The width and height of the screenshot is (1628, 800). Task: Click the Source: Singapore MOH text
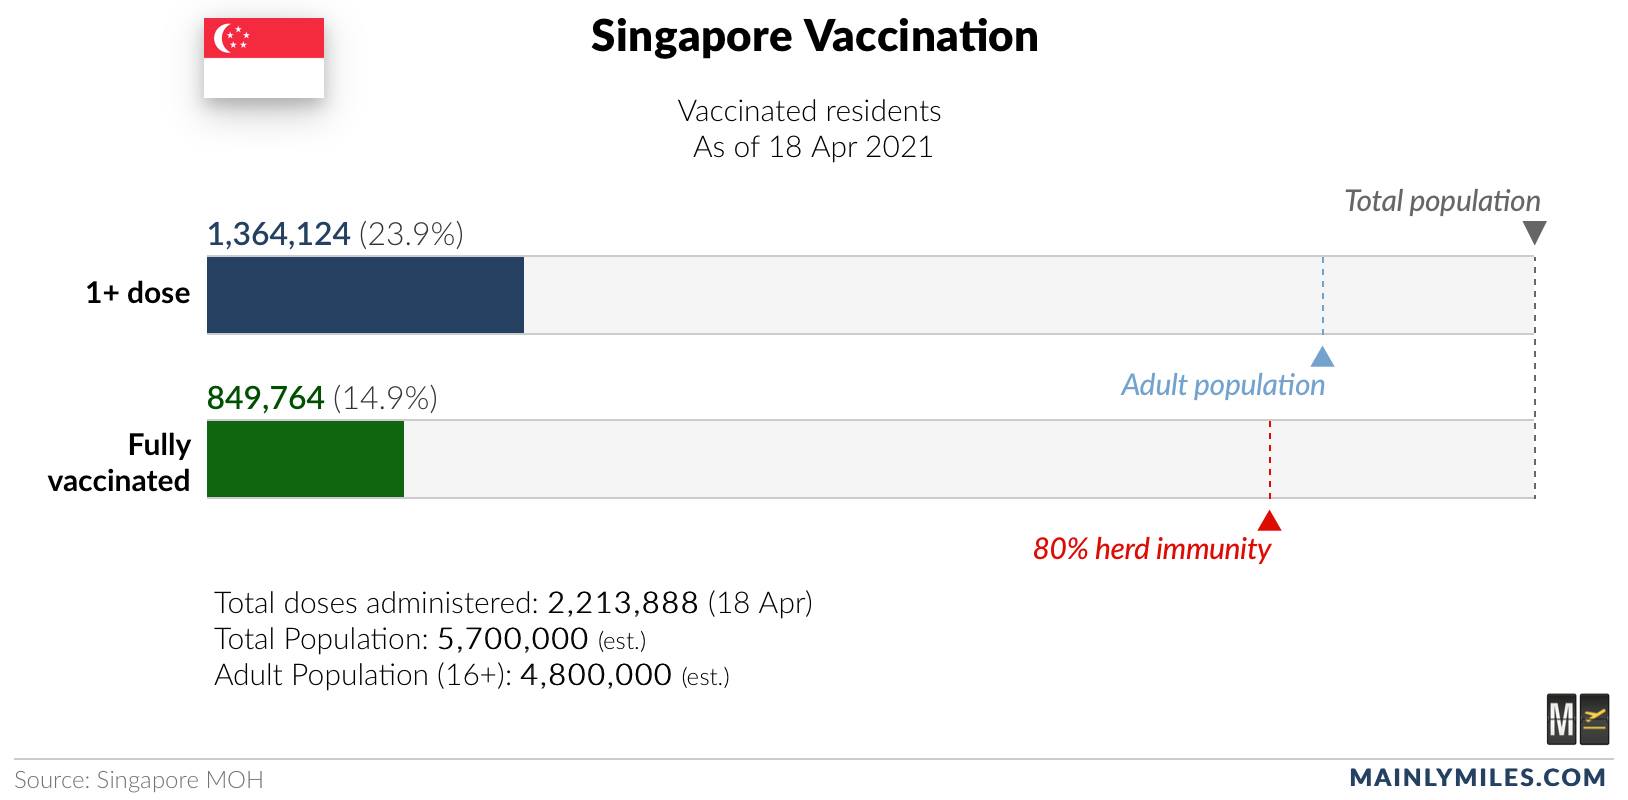(139, 780)
